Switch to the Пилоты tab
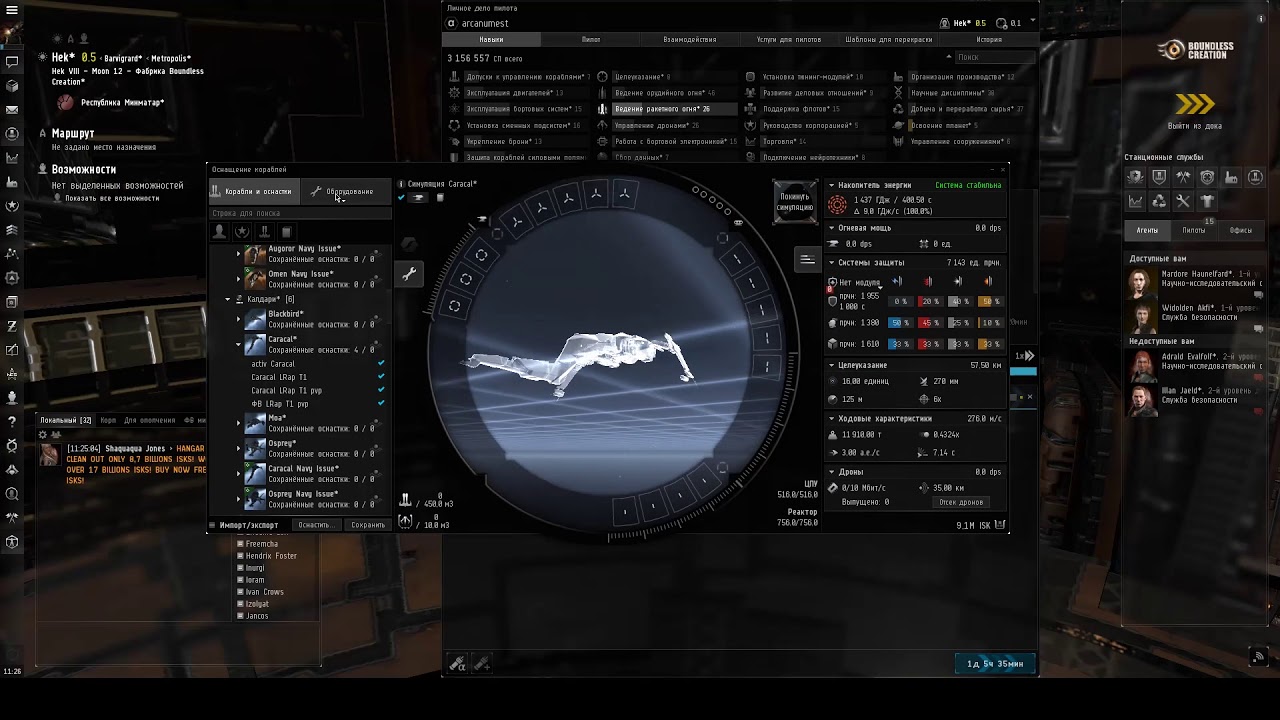Screen dimensions: 1280x720 (1194, 230)
